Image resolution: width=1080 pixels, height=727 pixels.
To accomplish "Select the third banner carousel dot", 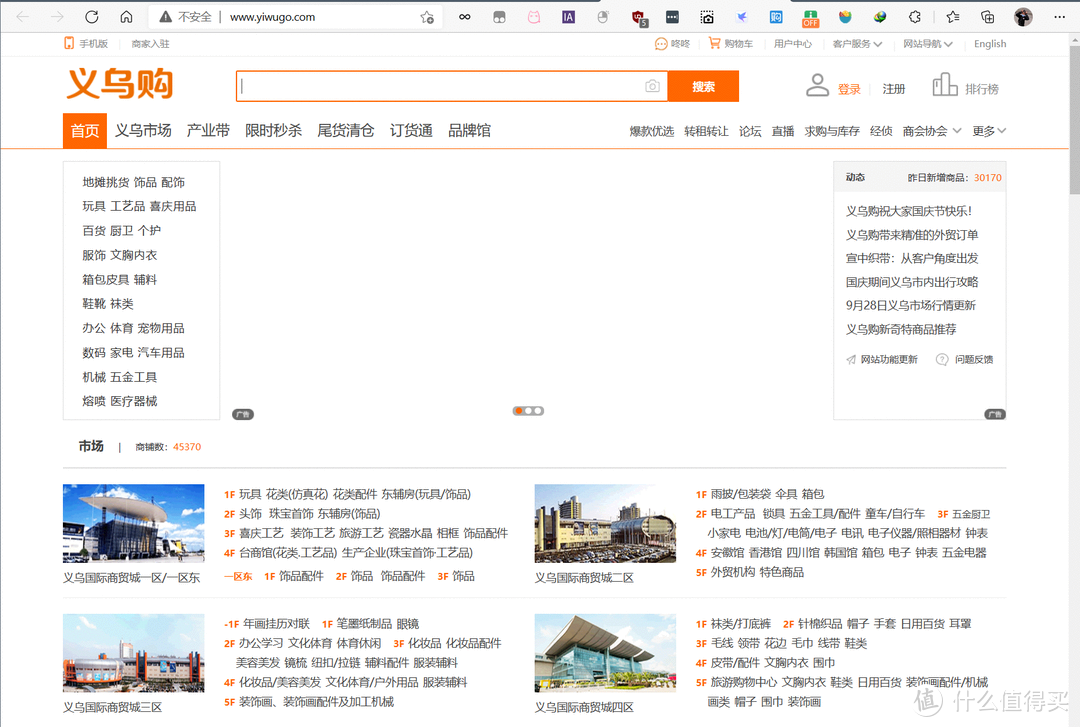I will [538, 411].
